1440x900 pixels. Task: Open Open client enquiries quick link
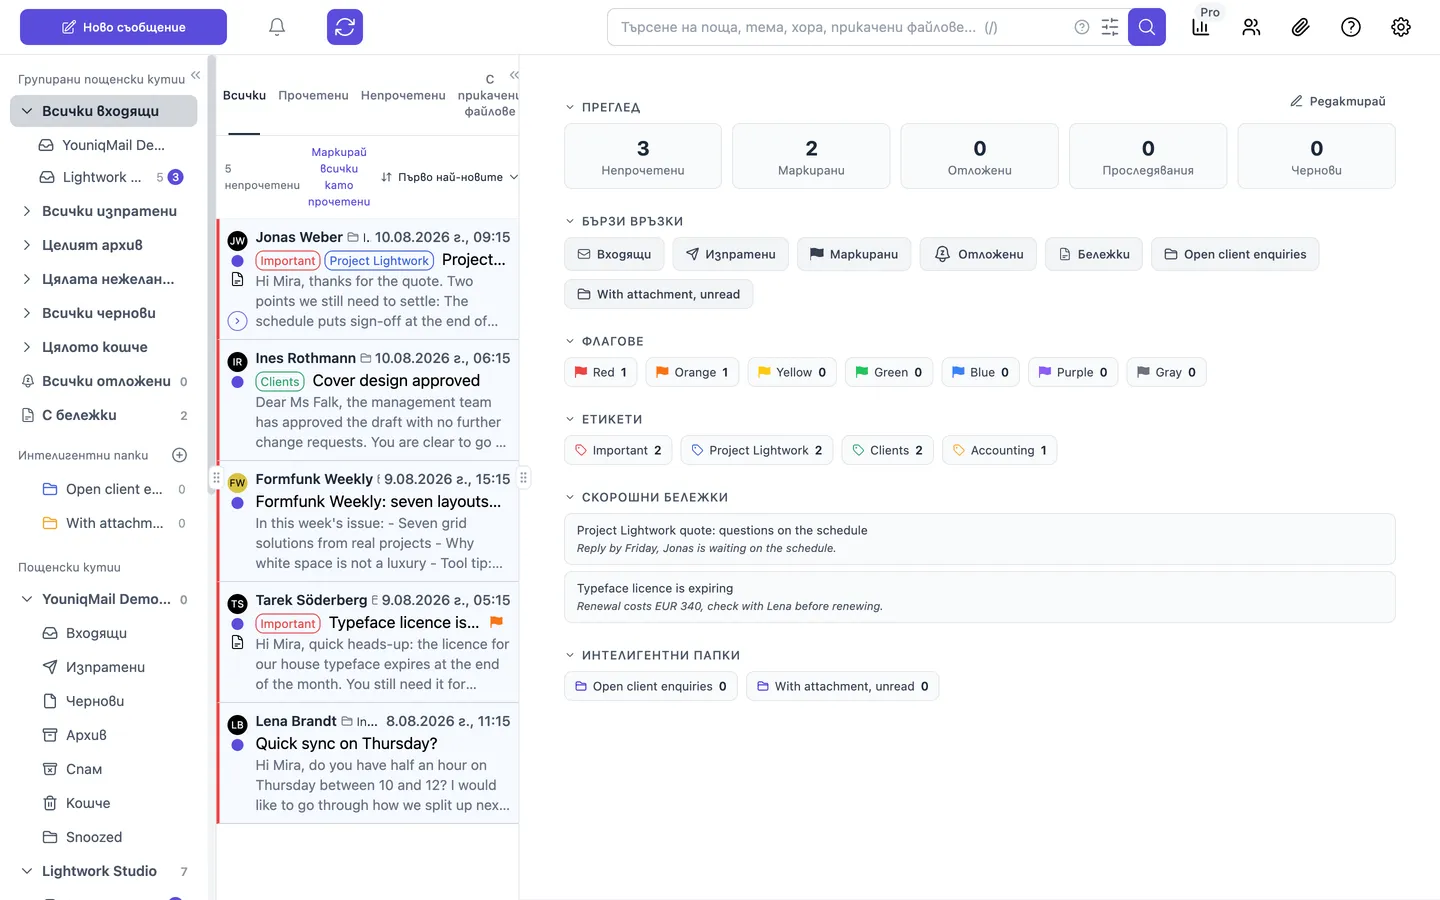[1235, 254]
